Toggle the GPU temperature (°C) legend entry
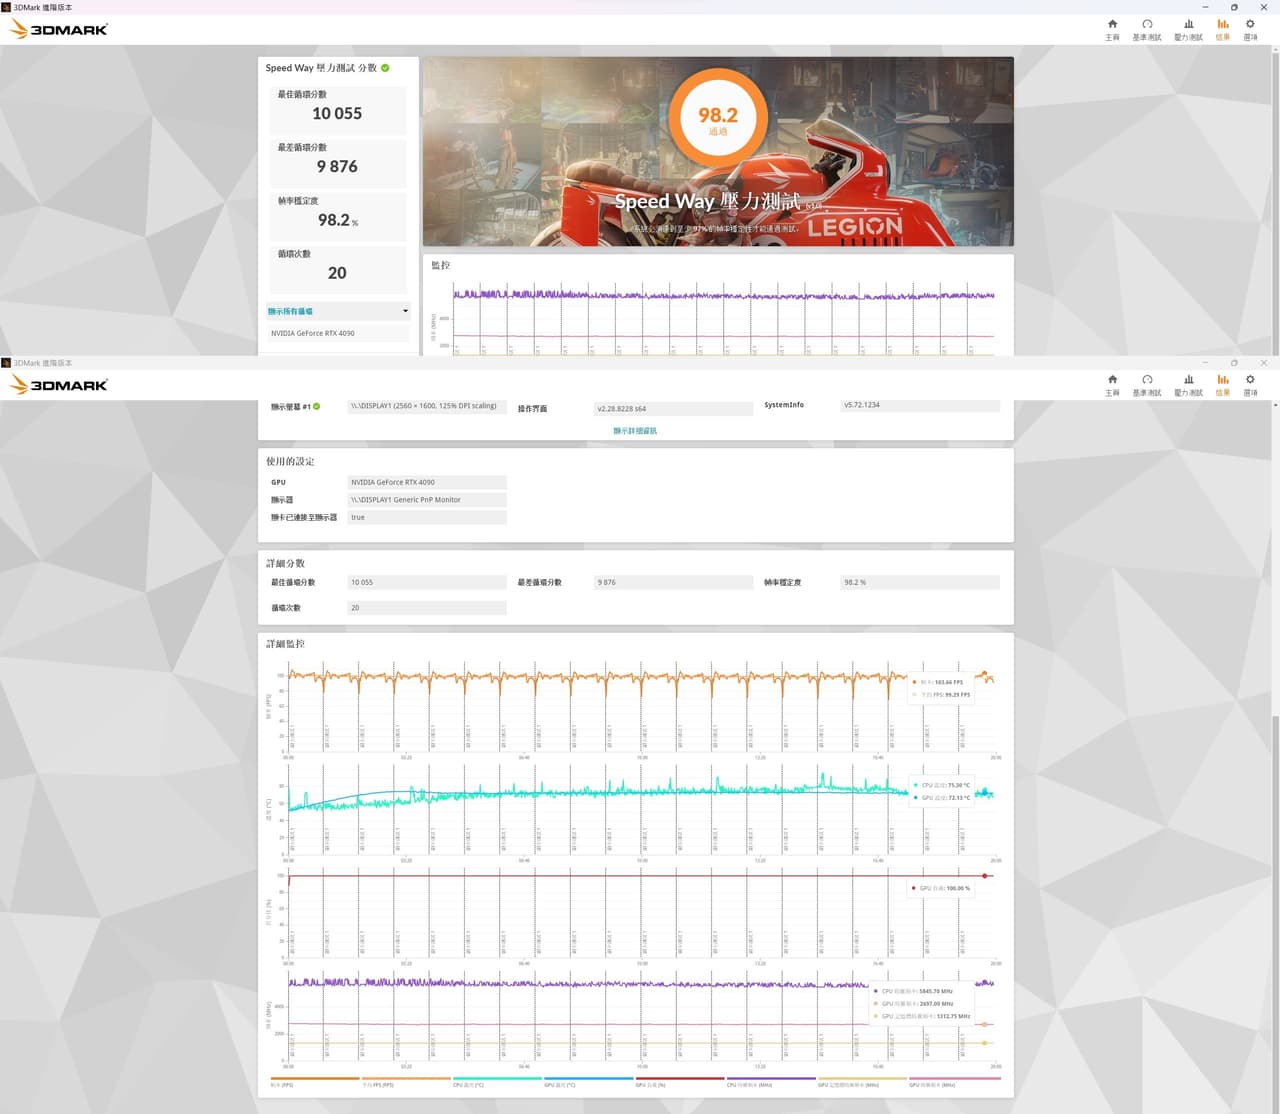The height and width of the screenshot is (1114, 1280). pos(588,1081)
